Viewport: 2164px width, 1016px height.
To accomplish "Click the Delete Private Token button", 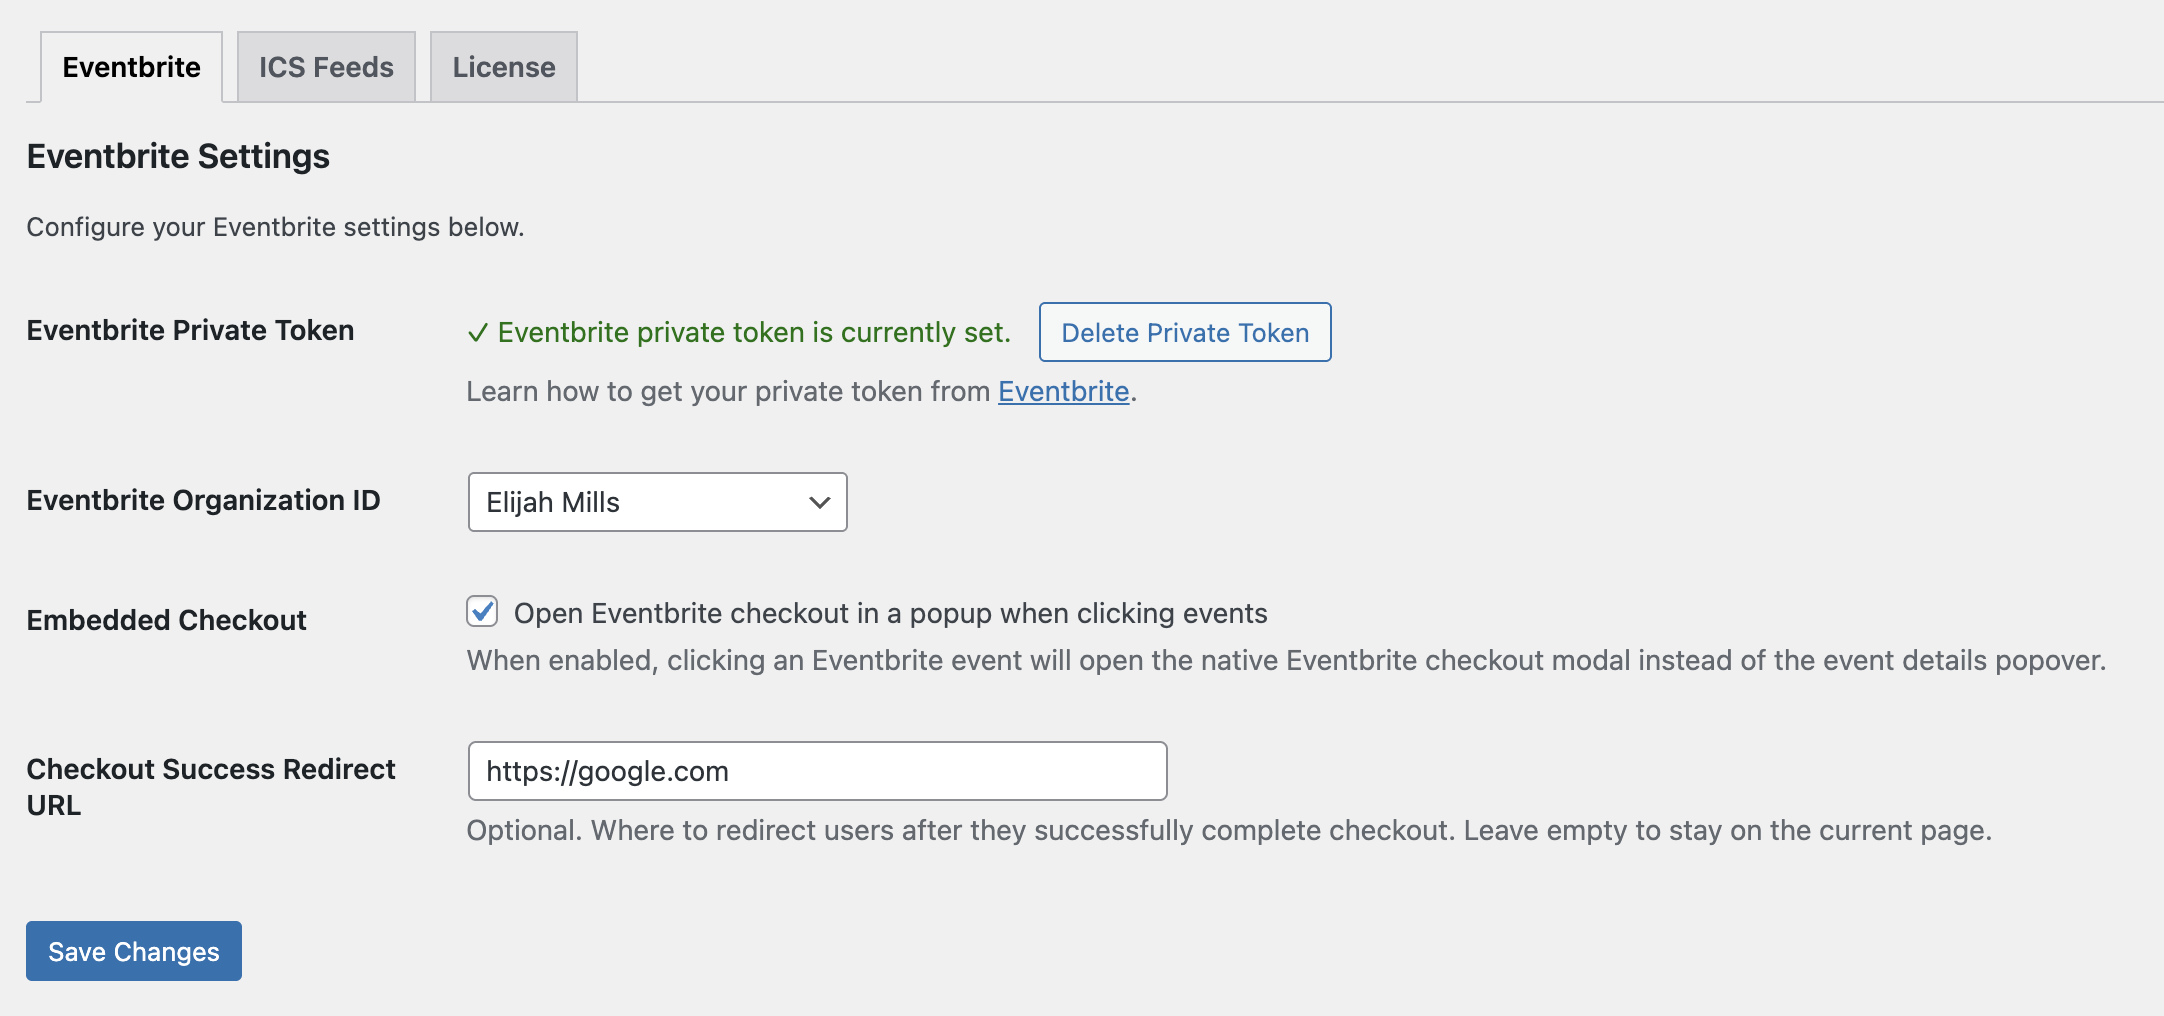I will (1184, 332).
